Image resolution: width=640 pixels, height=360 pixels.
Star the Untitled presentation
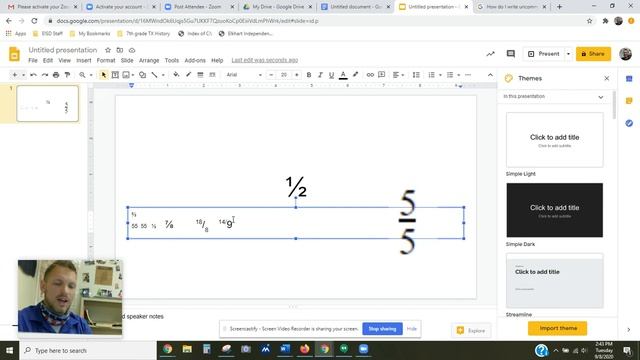coord(108,50)
